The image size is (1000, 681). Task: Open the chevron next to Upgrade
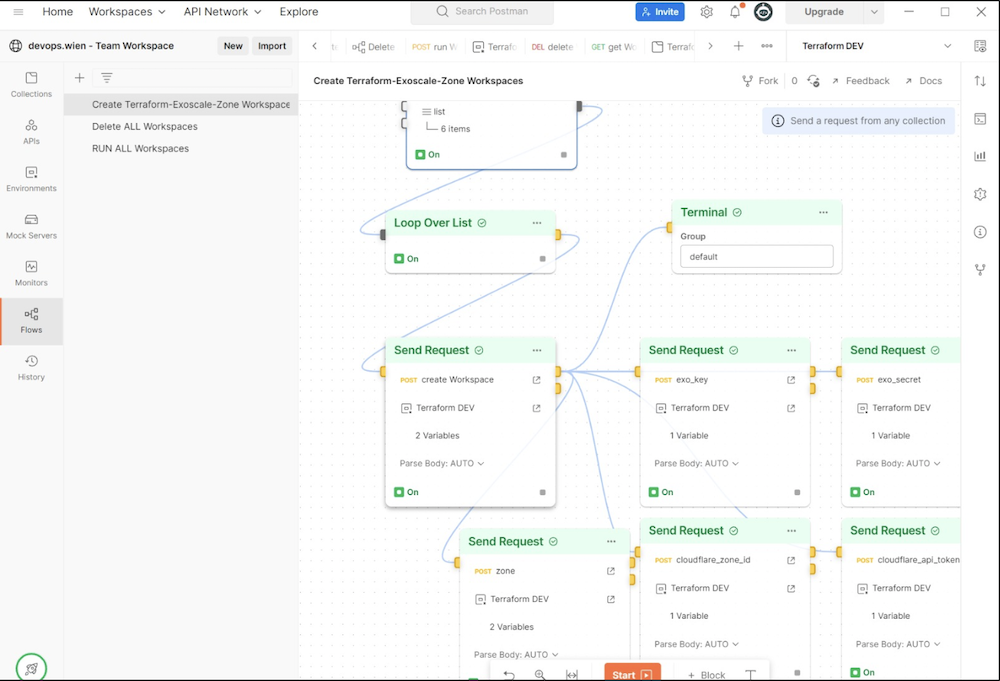pos(874,11)
